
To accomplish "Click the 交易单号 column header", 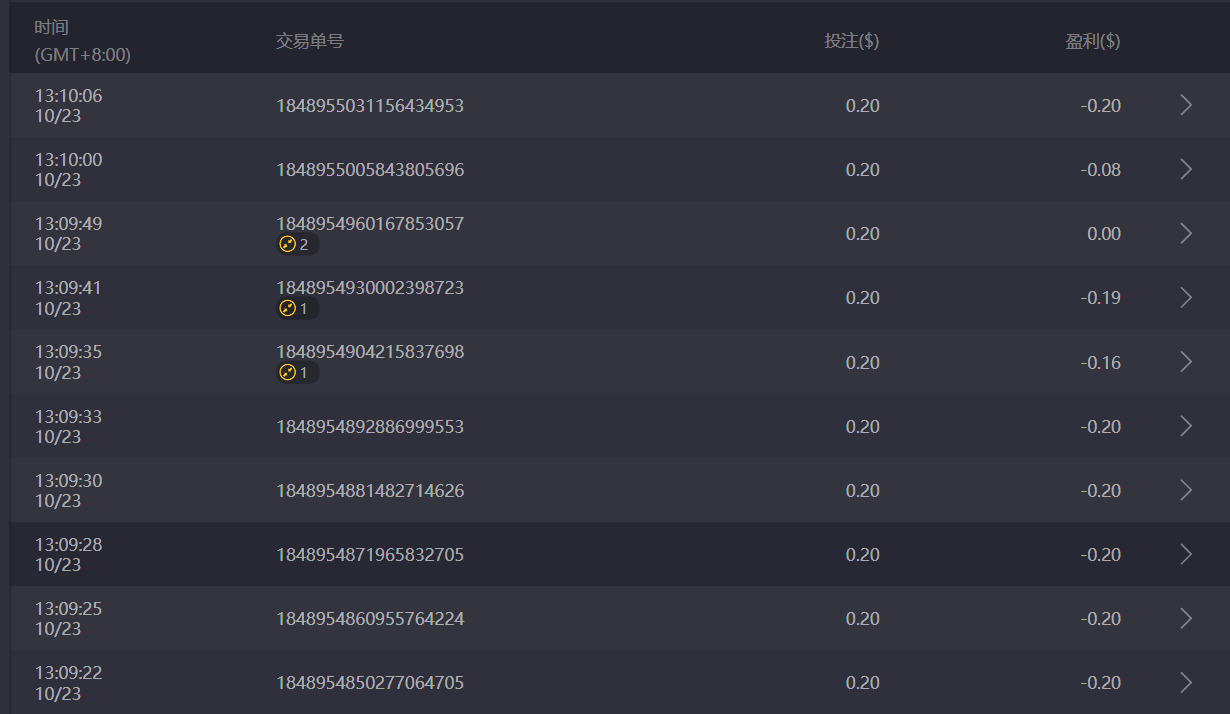I will coord(308,41).
